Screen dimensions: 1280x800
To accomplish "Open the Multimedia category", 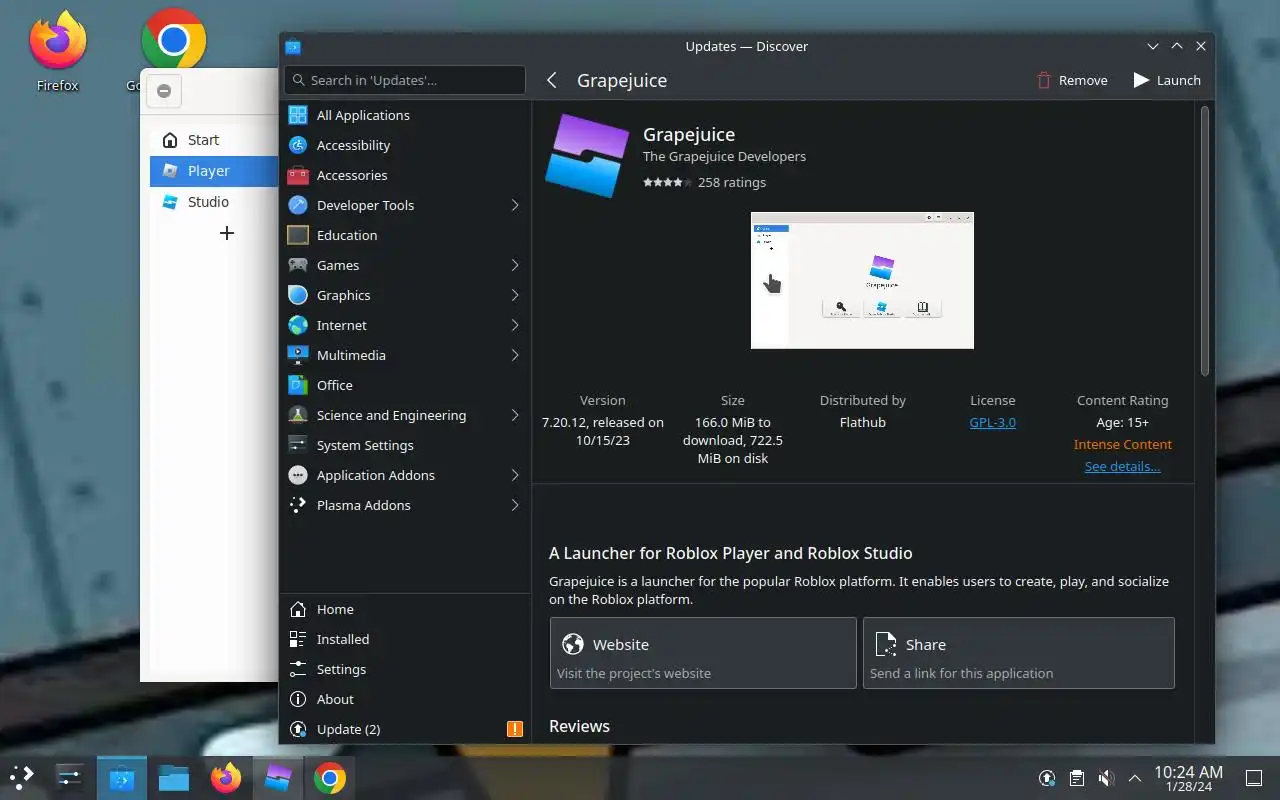I will coord(405,355).
